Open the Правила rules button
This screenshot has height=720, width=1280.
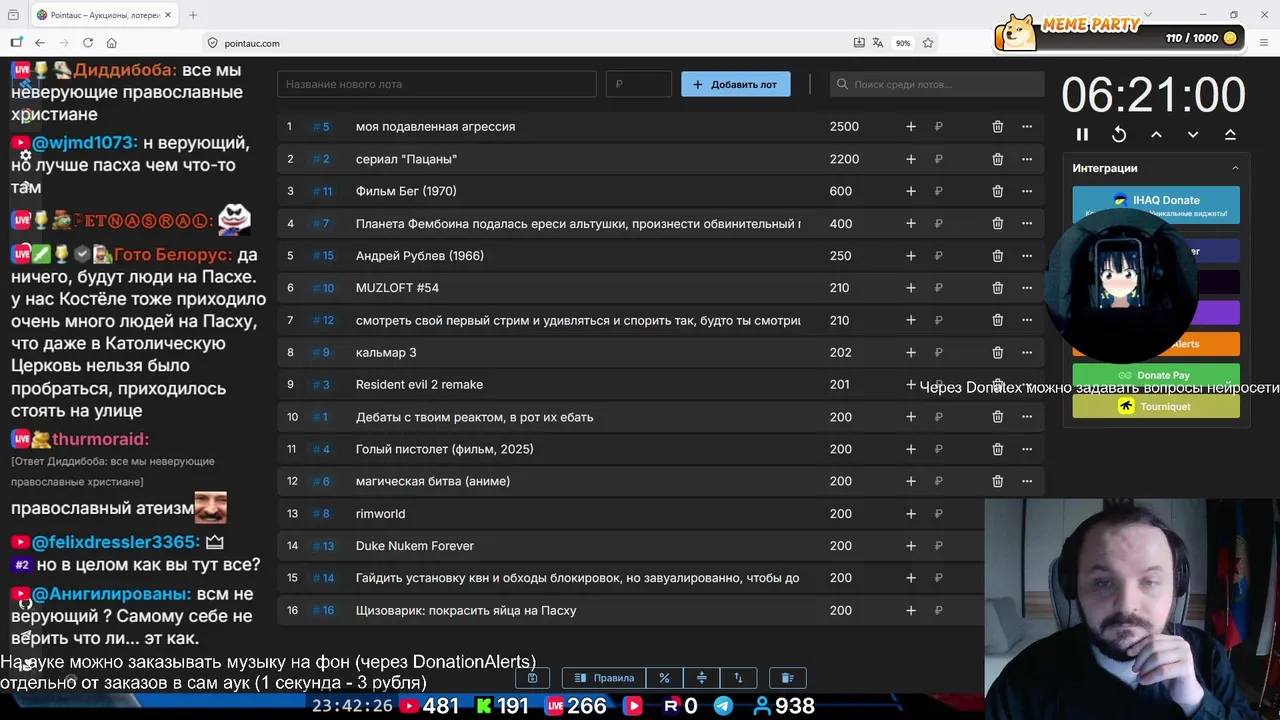coord(604,678)
